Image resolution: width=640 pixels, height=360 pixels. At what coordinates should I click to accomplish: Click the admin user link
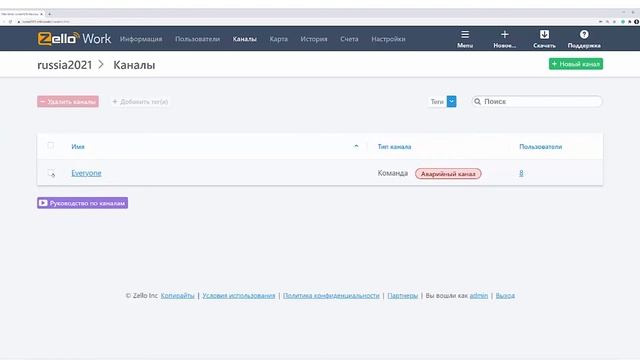pos(479,296)
